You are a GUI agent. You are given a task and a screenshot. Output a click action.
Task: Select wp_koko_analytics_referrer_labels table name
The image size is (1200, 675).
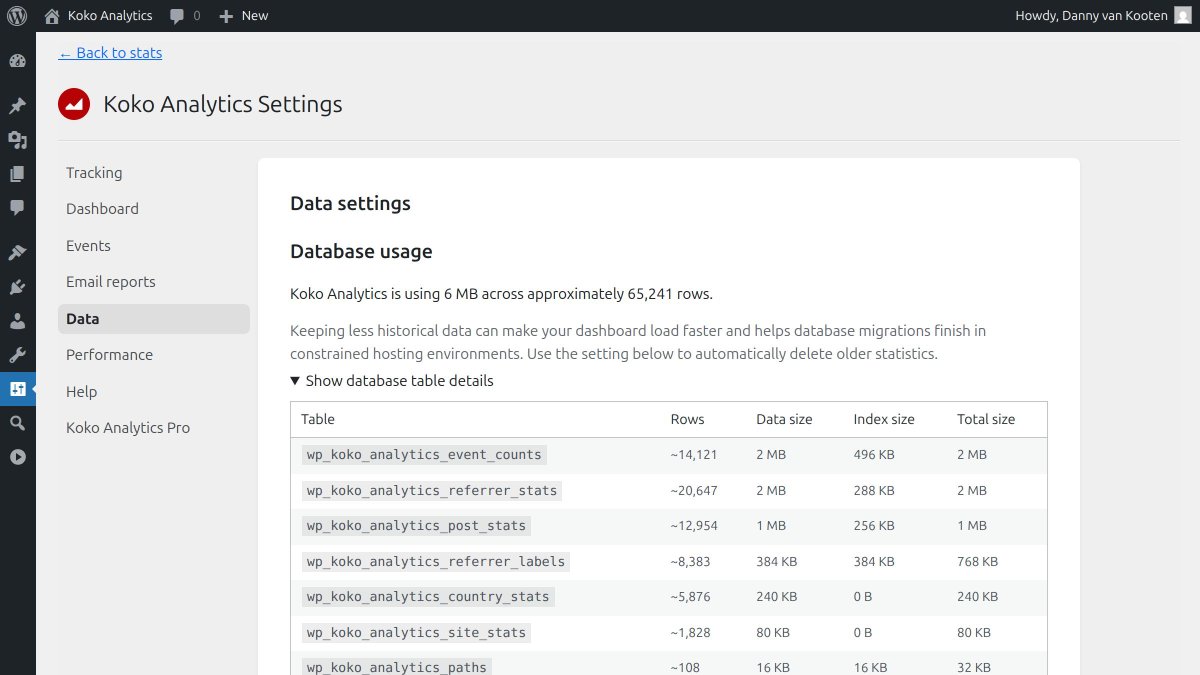tap(436, 562)
